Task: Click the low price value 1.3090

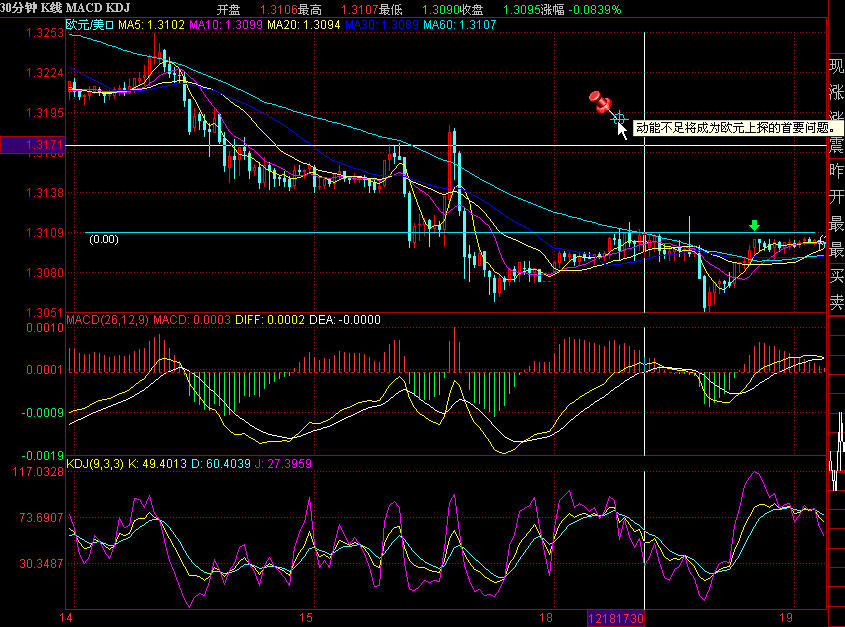Action: tap(439, 10)
